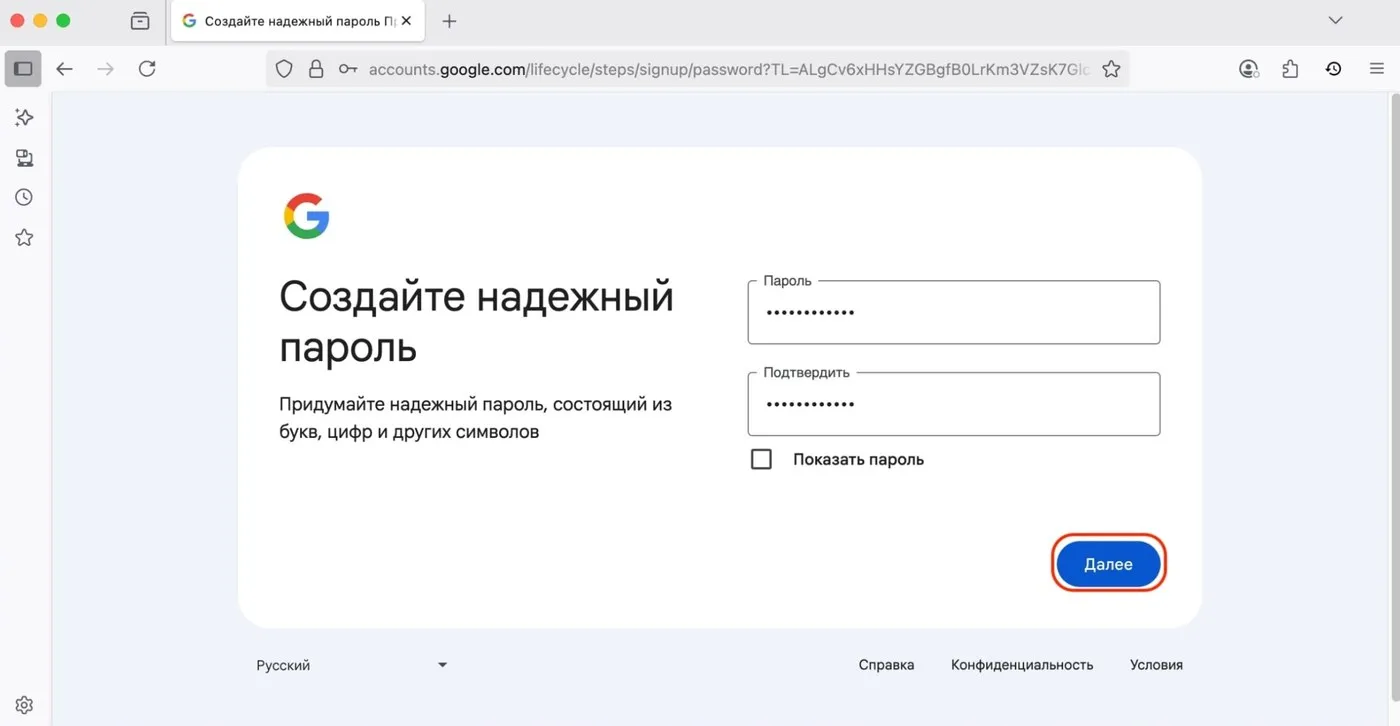1400x726 pixels.
Task: Open the "Конфиденциальность" link
Action: point(1022,665)
